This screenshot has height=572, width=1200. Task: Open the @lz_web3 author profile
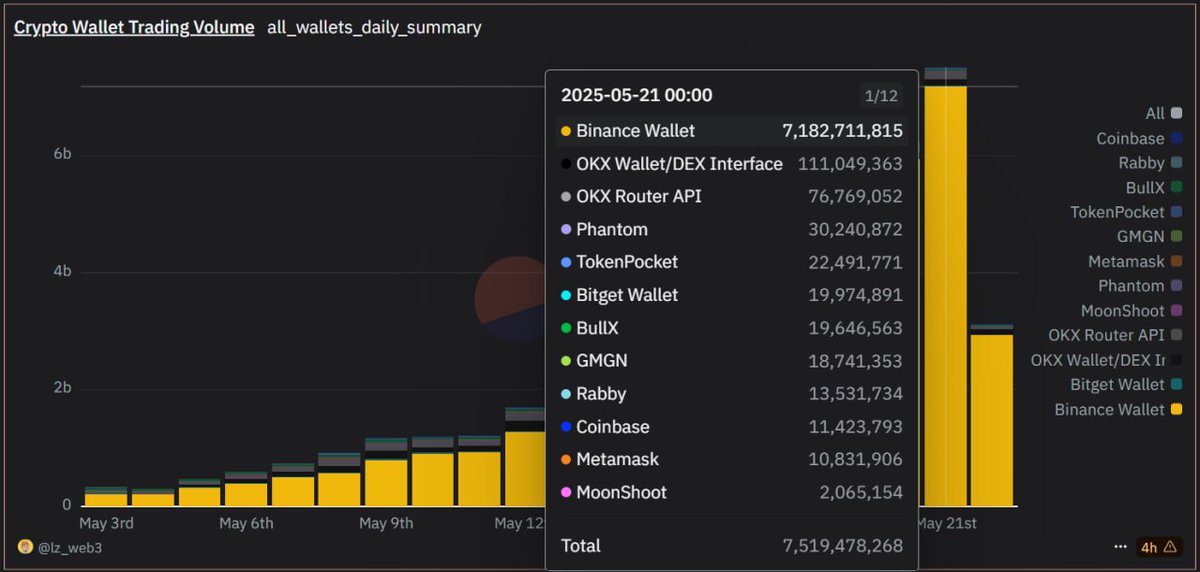coord(69,547)
